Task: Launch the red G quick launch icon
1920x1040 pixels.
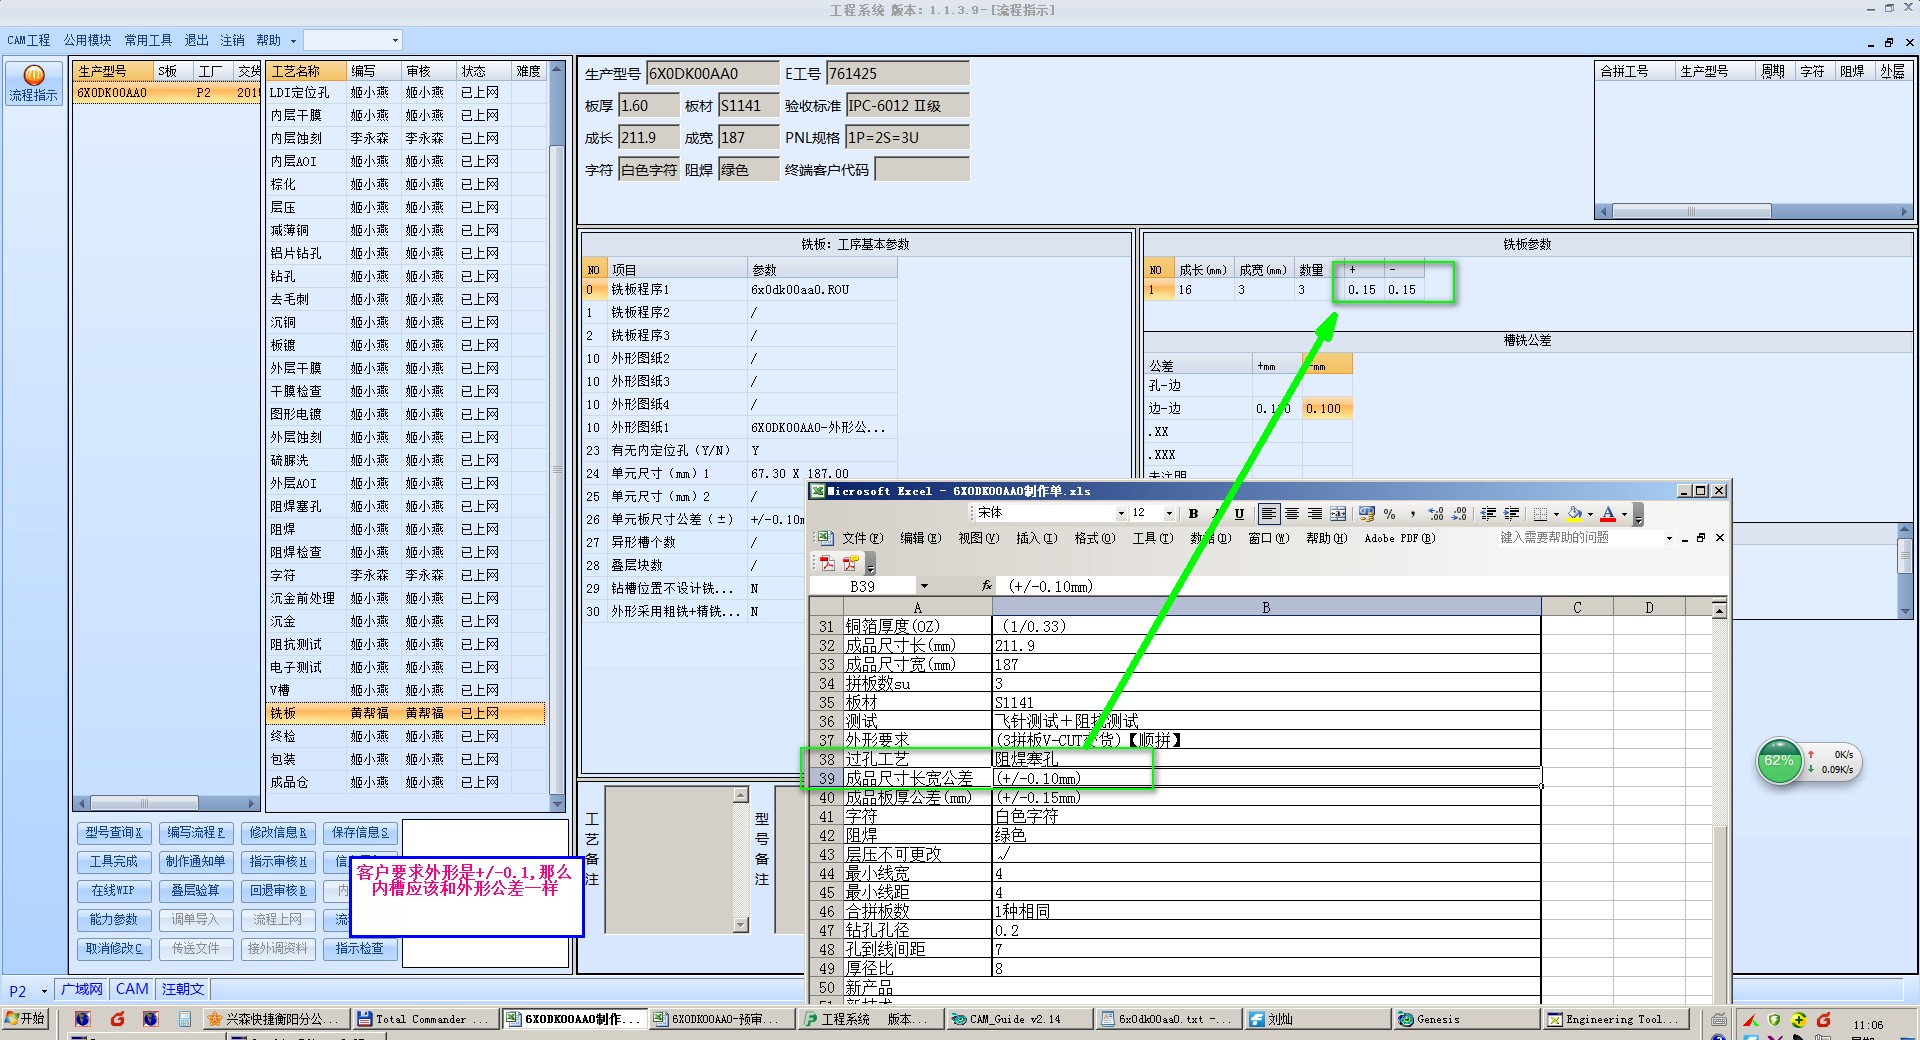Action: click(x=117, y=1019)
